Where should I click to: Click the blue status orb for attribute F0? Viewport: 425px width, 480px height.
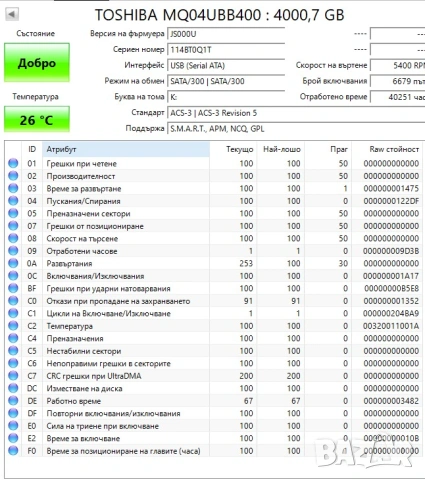pyautogui.click(x=13, y=451)
